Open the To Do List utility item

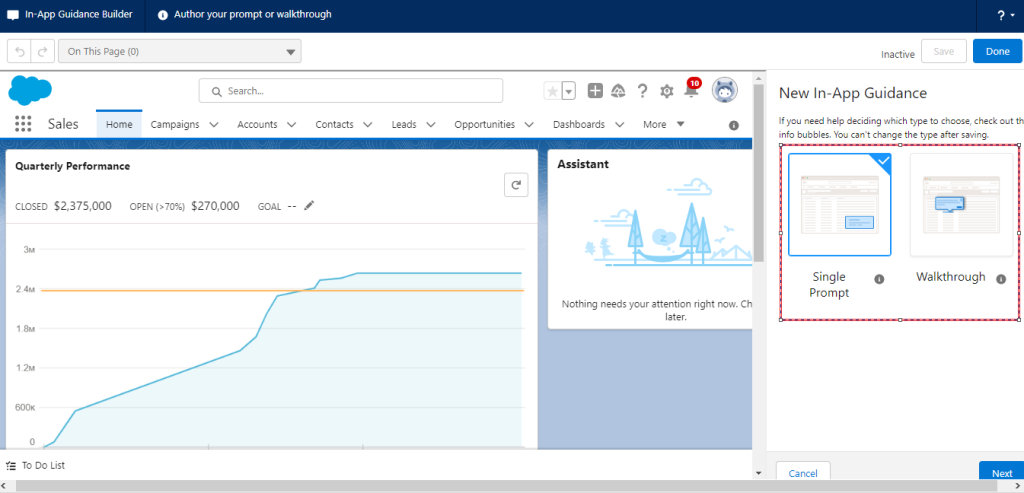(x=36, y=466)
